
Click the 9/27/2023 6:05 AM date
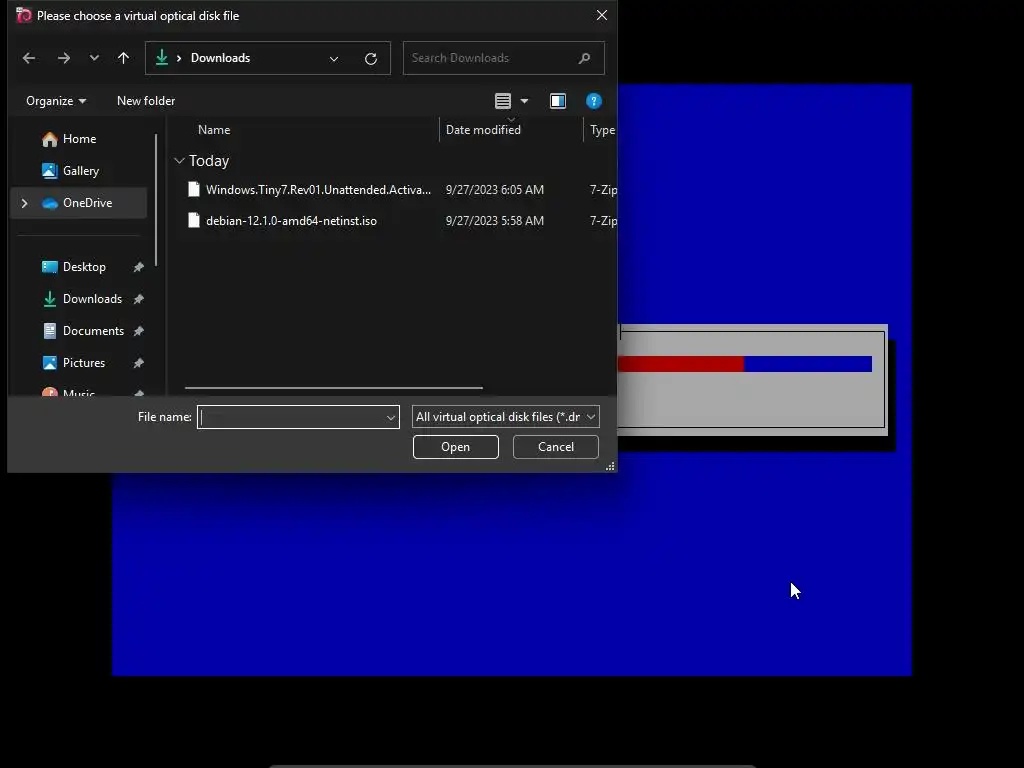(494, 189)
